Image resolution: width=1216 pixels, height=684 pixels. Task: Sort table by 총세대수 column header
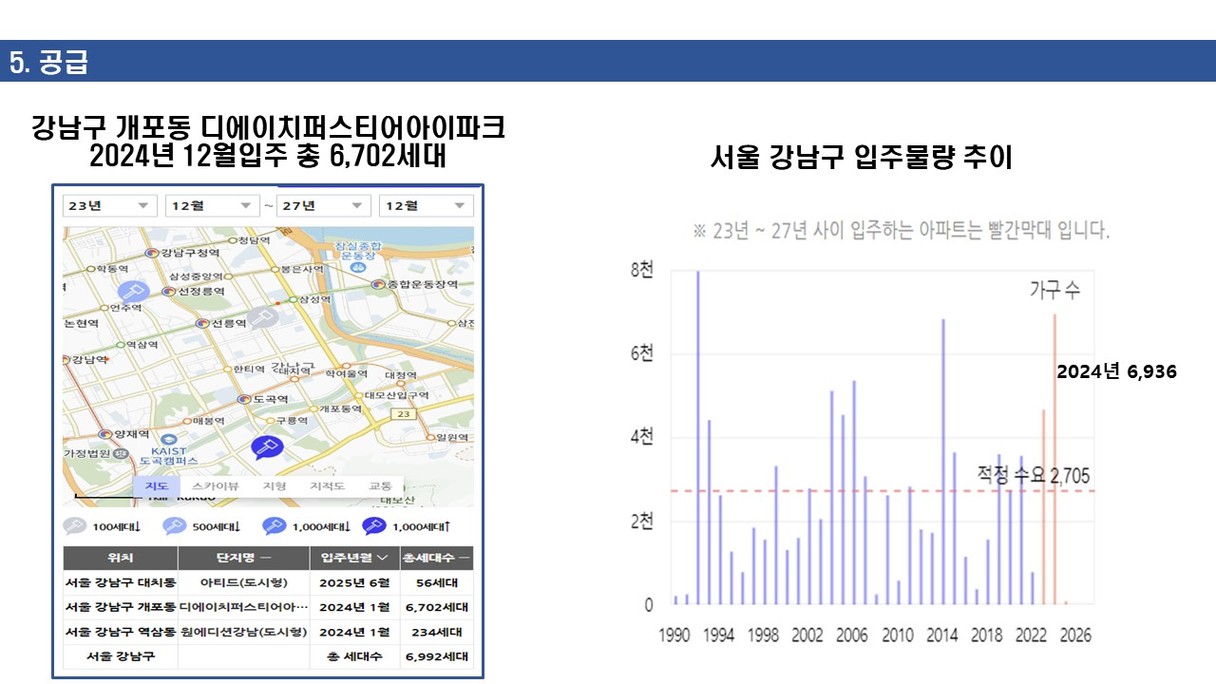click(437, 558)
